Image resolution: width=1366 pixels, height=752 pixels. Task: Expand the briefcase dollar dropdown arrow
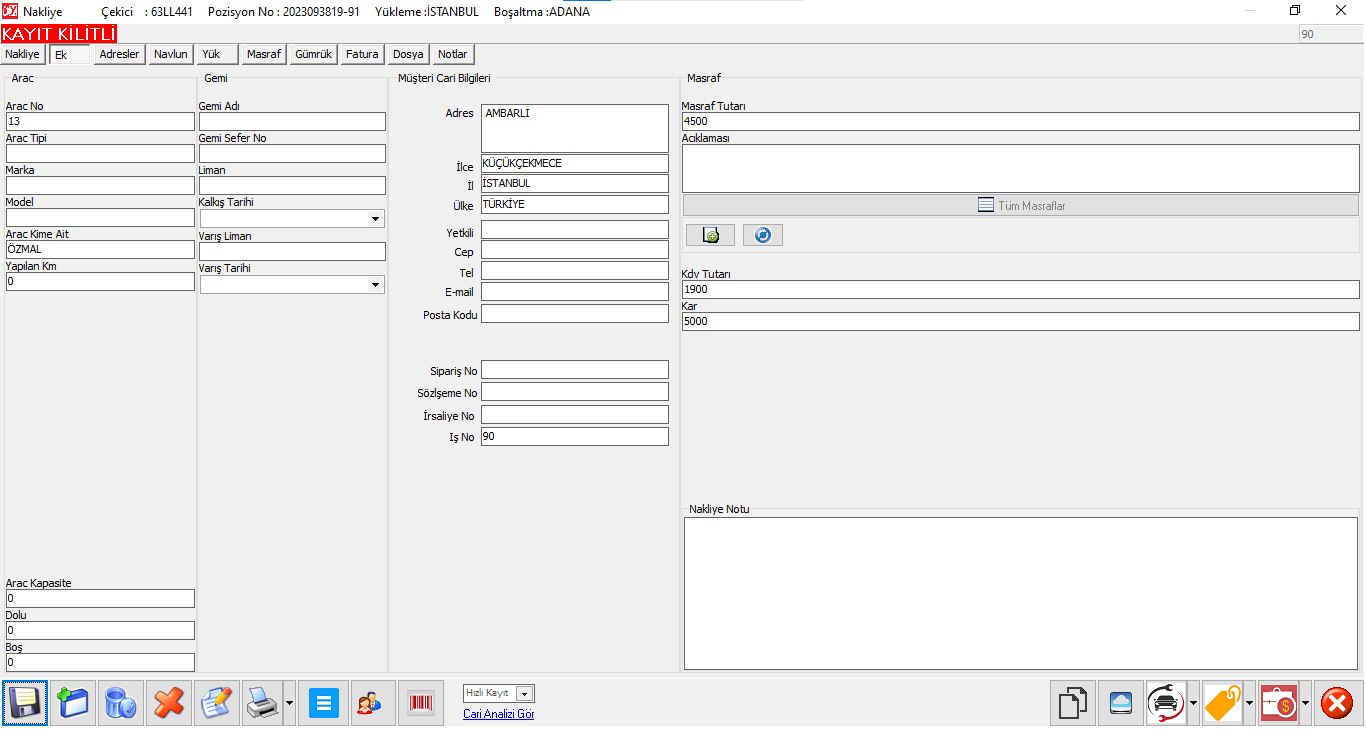(x=1305, y=703)
